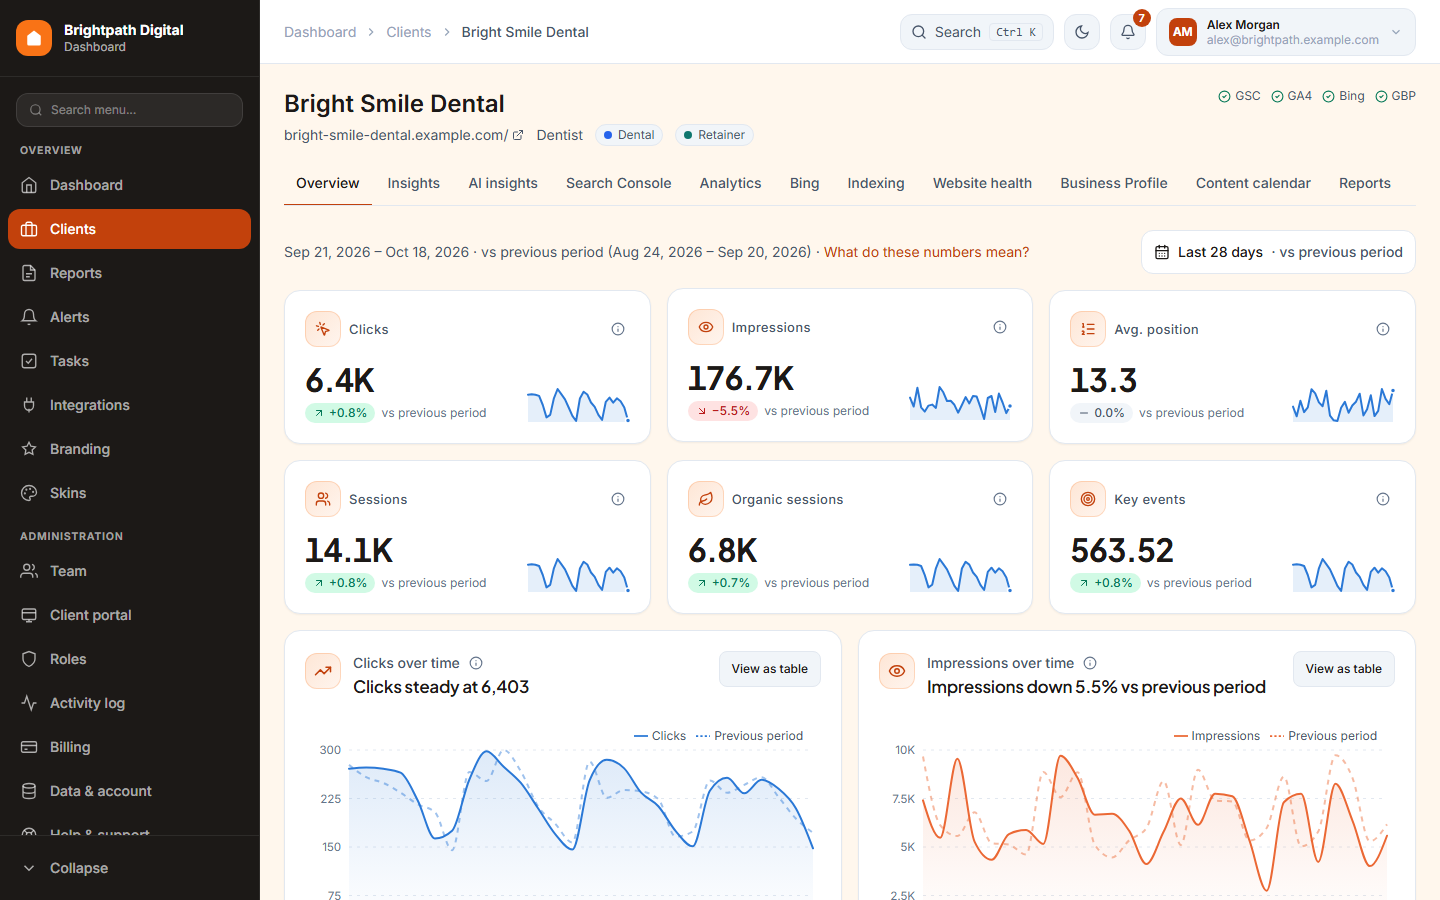View Clicks over time as table
The height and width of the screenshot is (900, 1440).
pos(770,669)
